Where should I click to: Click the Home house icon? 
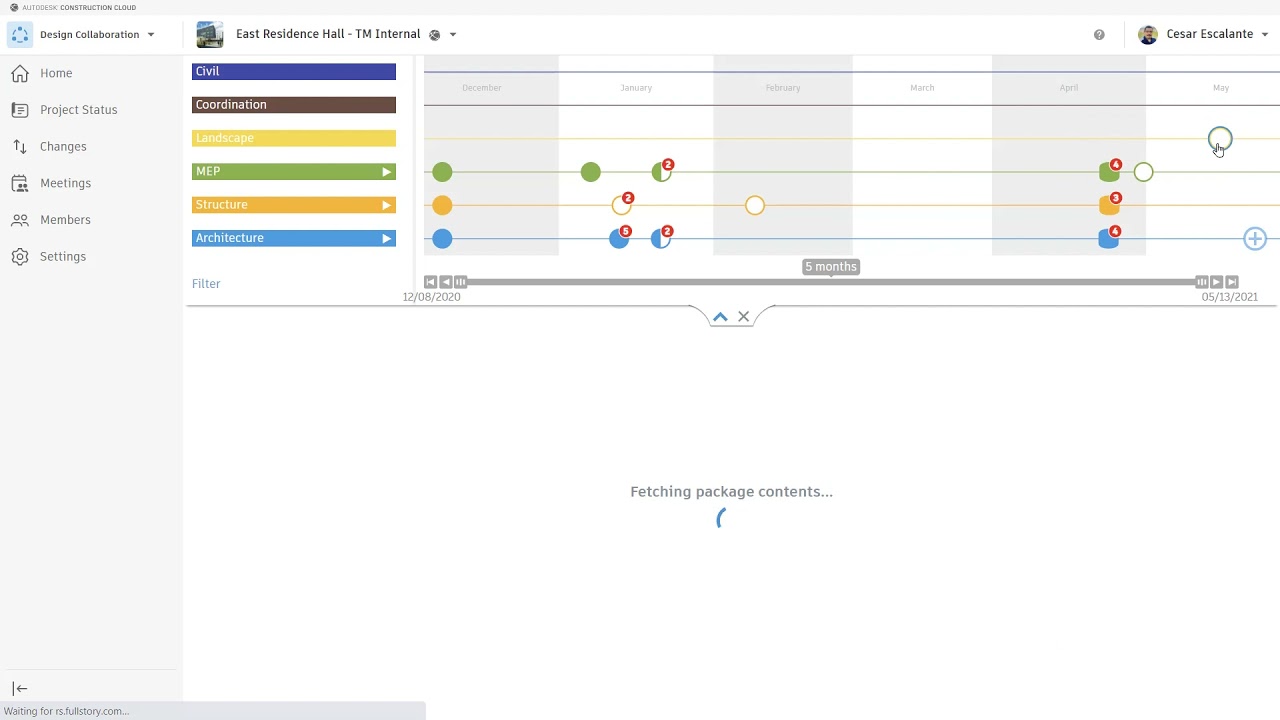(20, 73)
